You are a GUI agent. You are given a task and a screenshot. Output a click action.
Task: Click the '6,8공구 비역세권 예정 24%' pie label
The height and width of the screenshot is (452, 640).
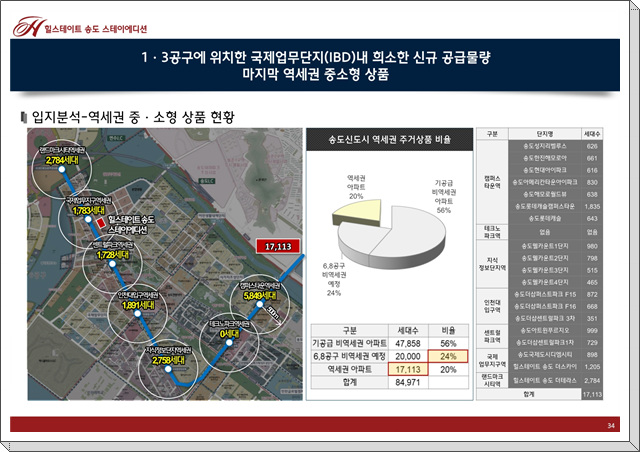pos(334,279)
